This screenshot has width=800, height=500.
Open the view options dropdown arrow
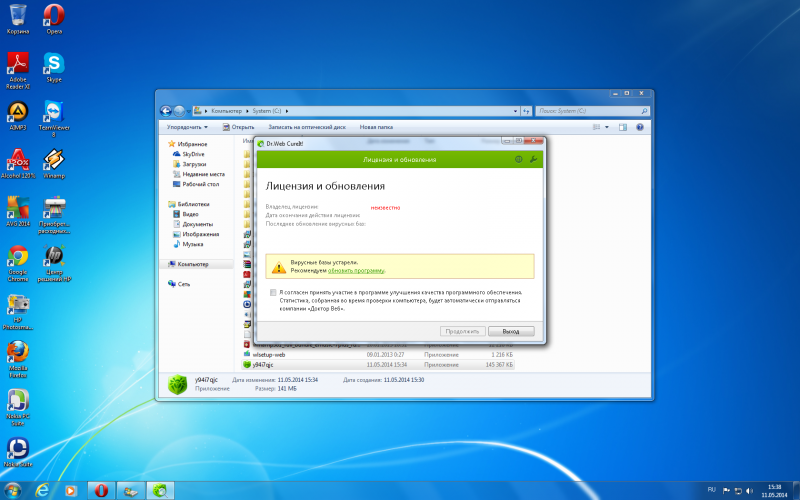tap(607, 127)
